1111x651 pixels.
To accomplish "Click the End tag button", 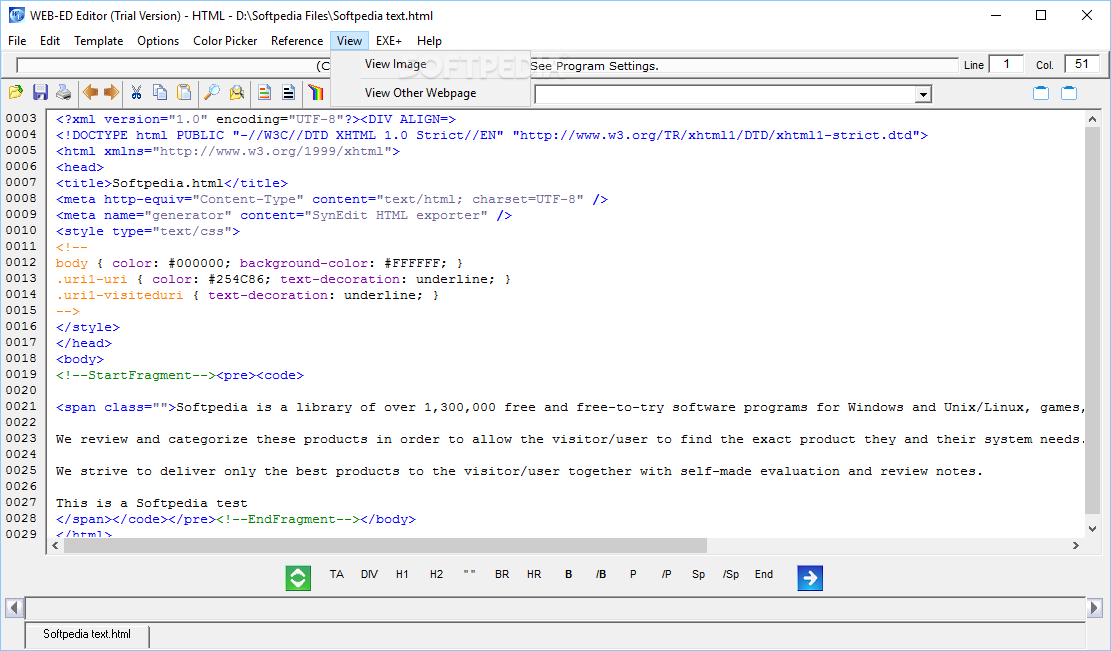I will [764, 574].
